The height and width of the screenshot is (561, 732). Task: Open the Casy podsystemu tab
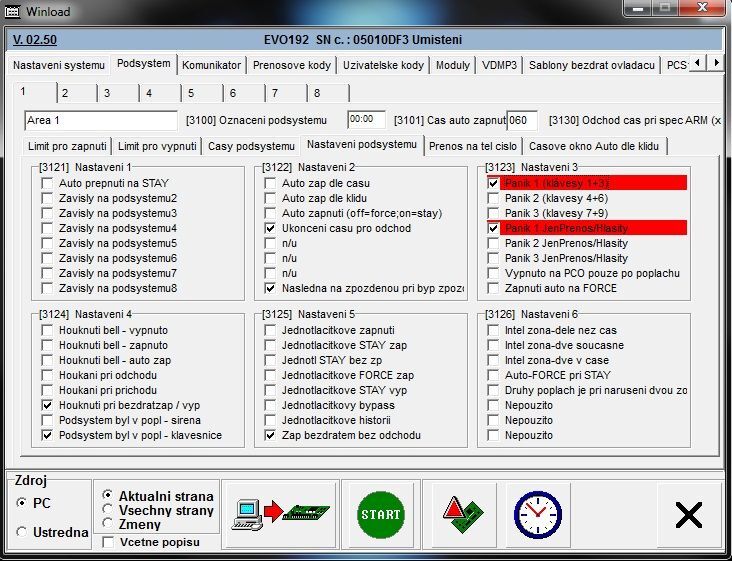coord(251,146)
